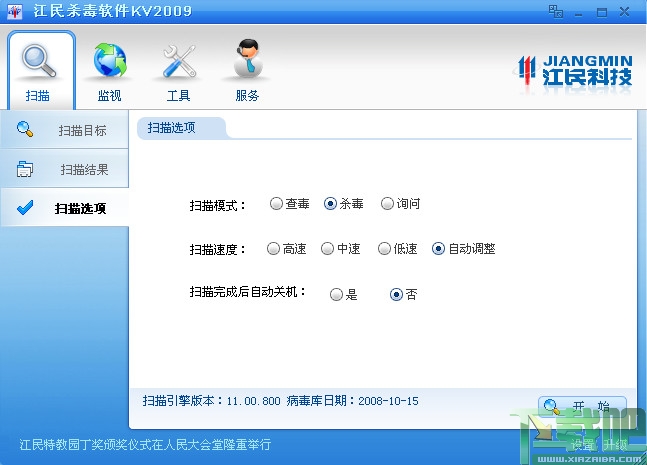Viewport: 647px width, 465px height.
Task: Click the 扫描选项 panel tab header
Action: pyautogui.click(x=181, y=128)
